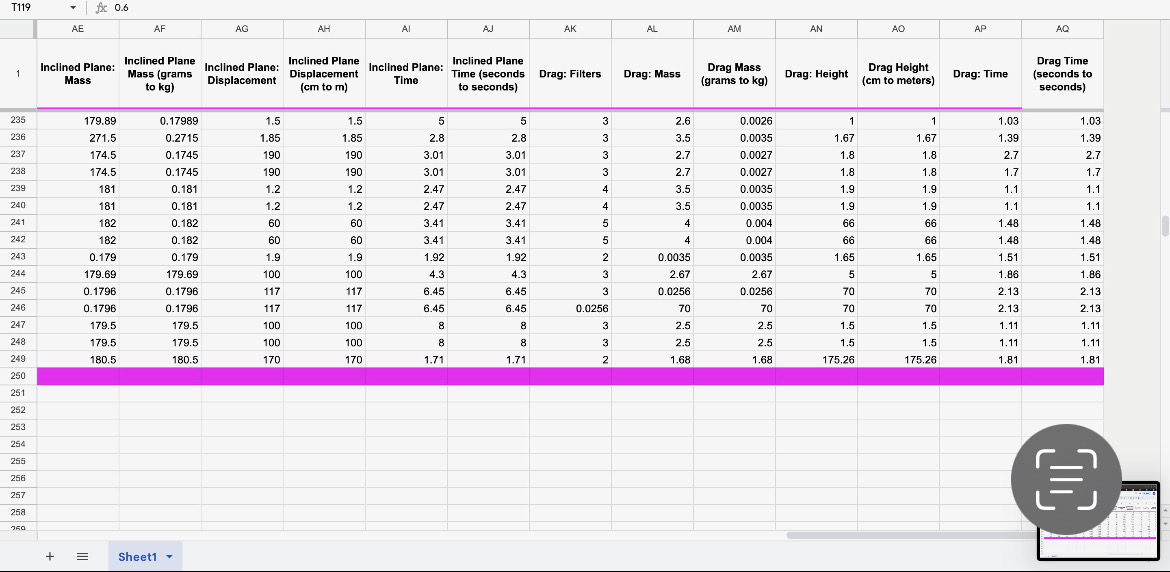
Task: Select cell 4.3 in Inclined Plane: Time column
Action: coord(406,274)
